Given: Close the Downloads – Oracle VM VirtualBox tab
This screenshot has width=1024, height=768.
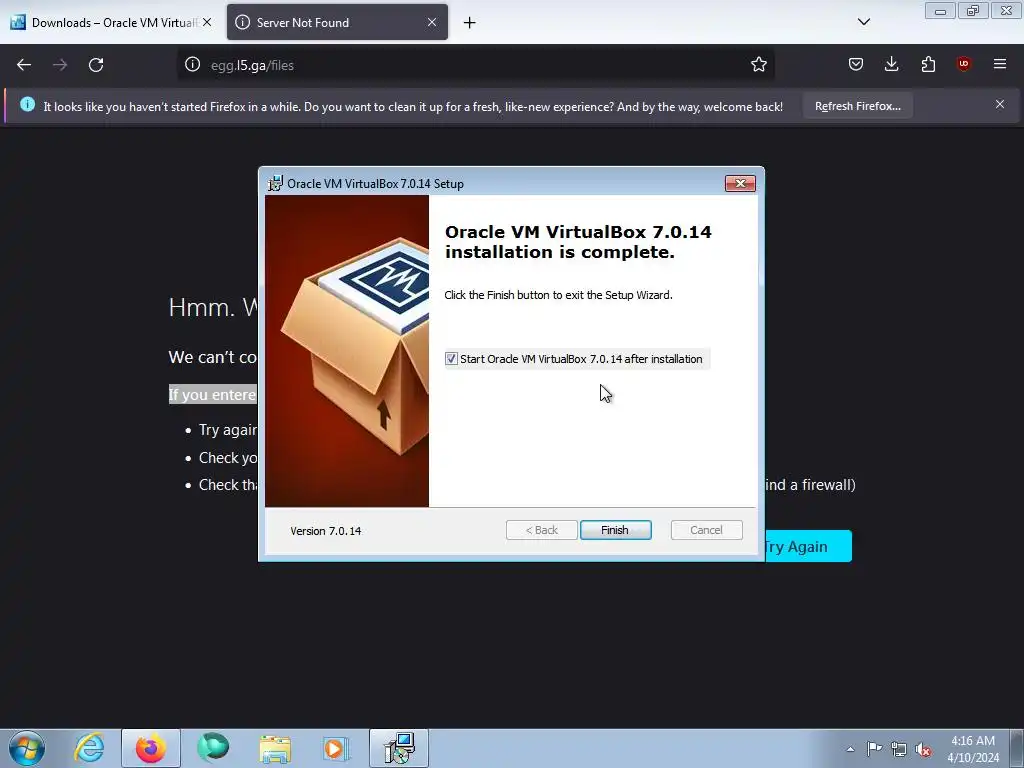Looking at the screenshot, I should pos(207,22).
